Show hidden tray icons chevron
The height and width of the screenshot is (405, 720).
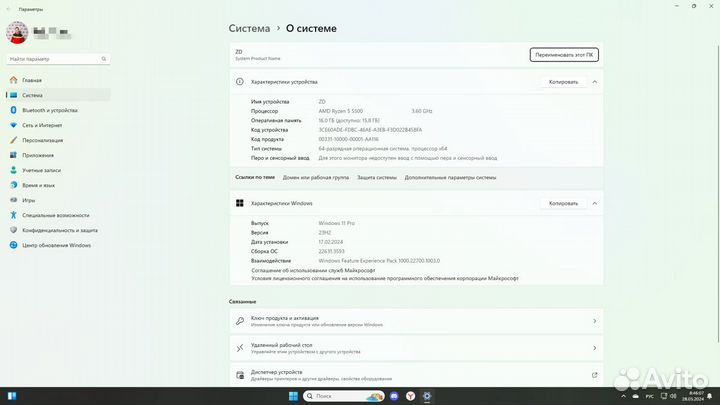[x=623, y=396]
